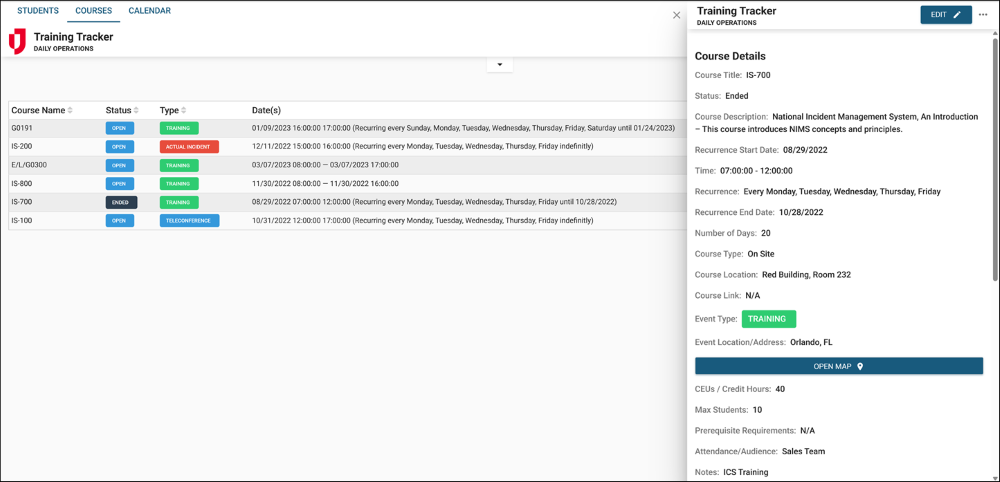
Task: Click the three-dot more options icon
Action: click(982, 15)
